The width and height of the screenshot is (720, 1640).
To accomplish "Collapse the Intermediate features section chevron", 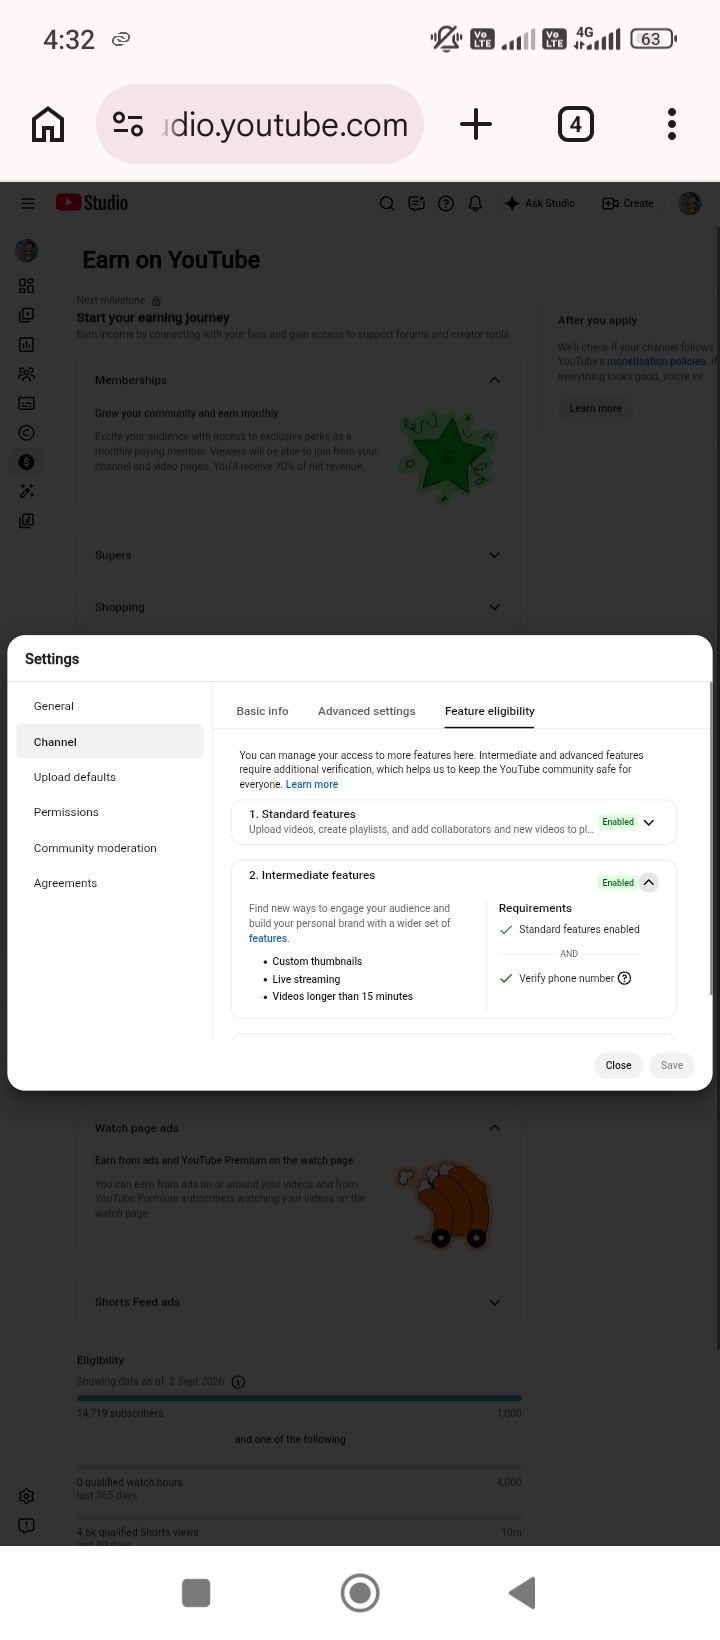I will [x=649, y=882].
